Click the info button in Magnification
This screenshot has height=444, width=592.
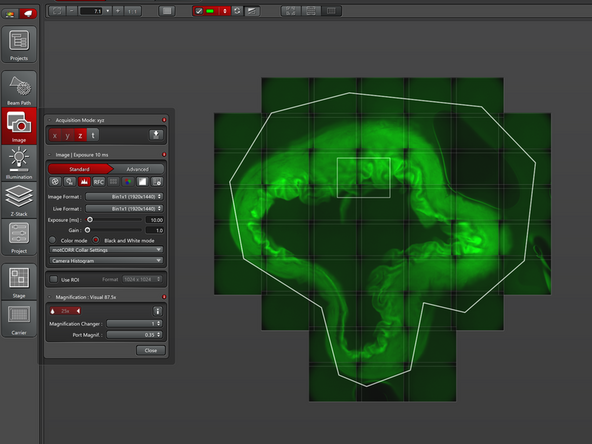click(157, 311)
